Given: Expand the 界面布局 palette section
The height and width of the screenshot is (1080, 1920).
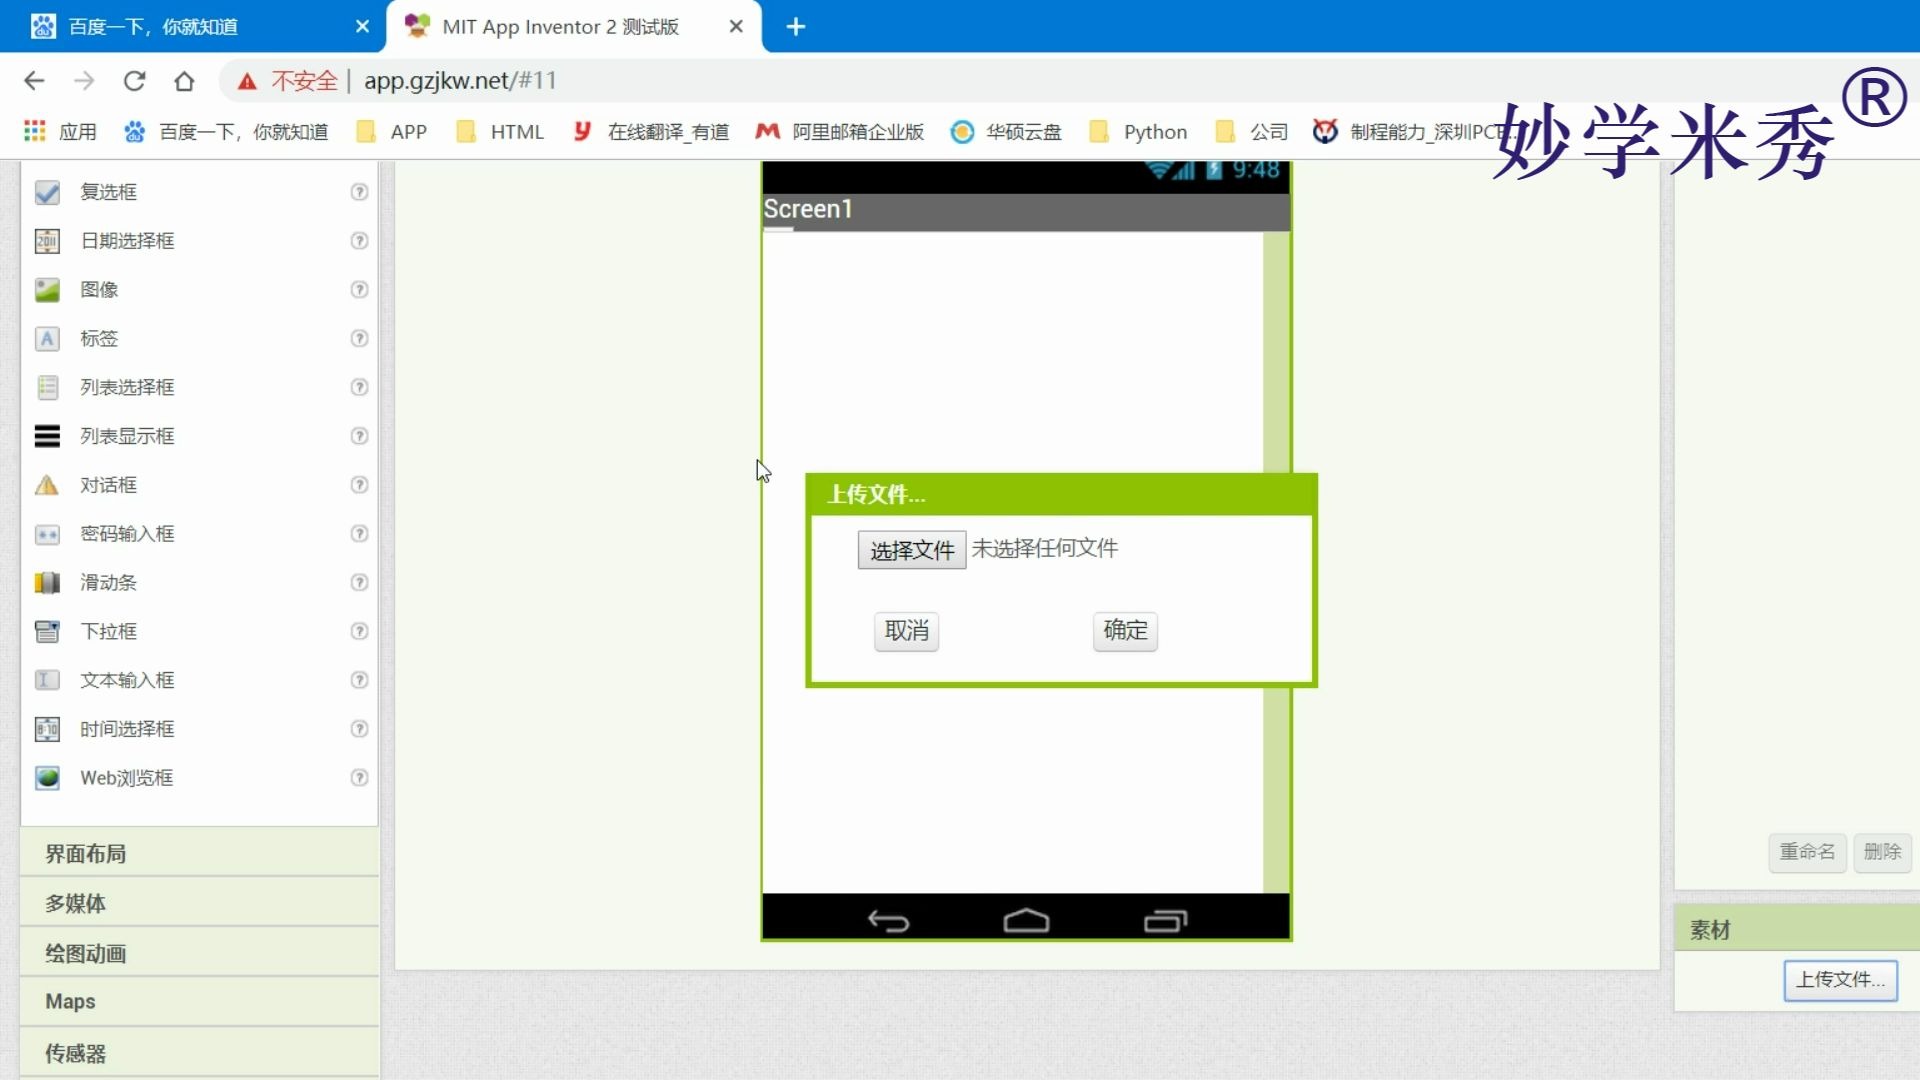Looking at the screenshot, I should (x=199, y=854).
